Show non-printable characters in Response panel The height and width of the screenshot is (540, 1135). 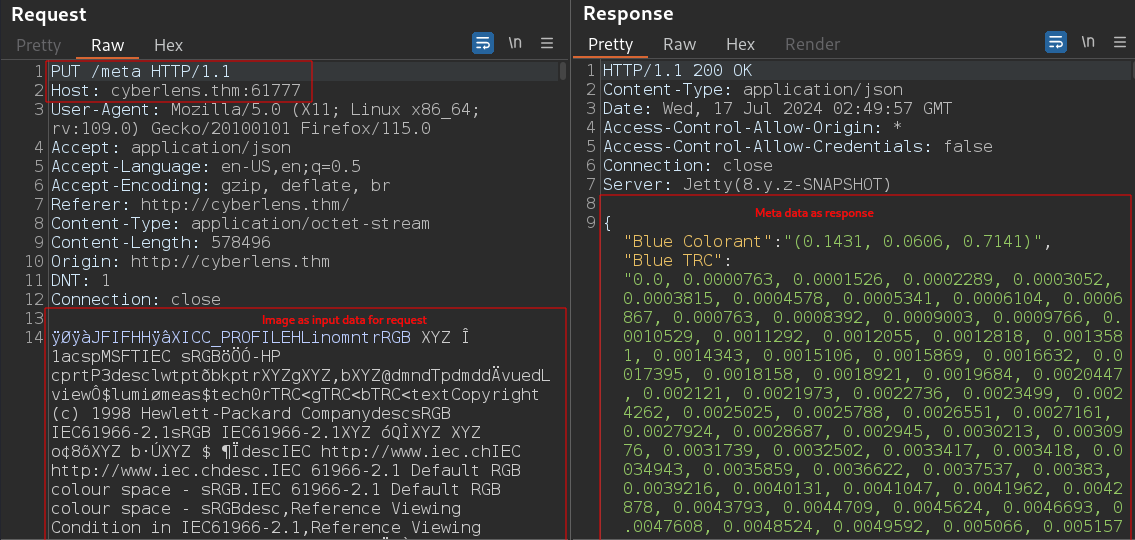1088,42
